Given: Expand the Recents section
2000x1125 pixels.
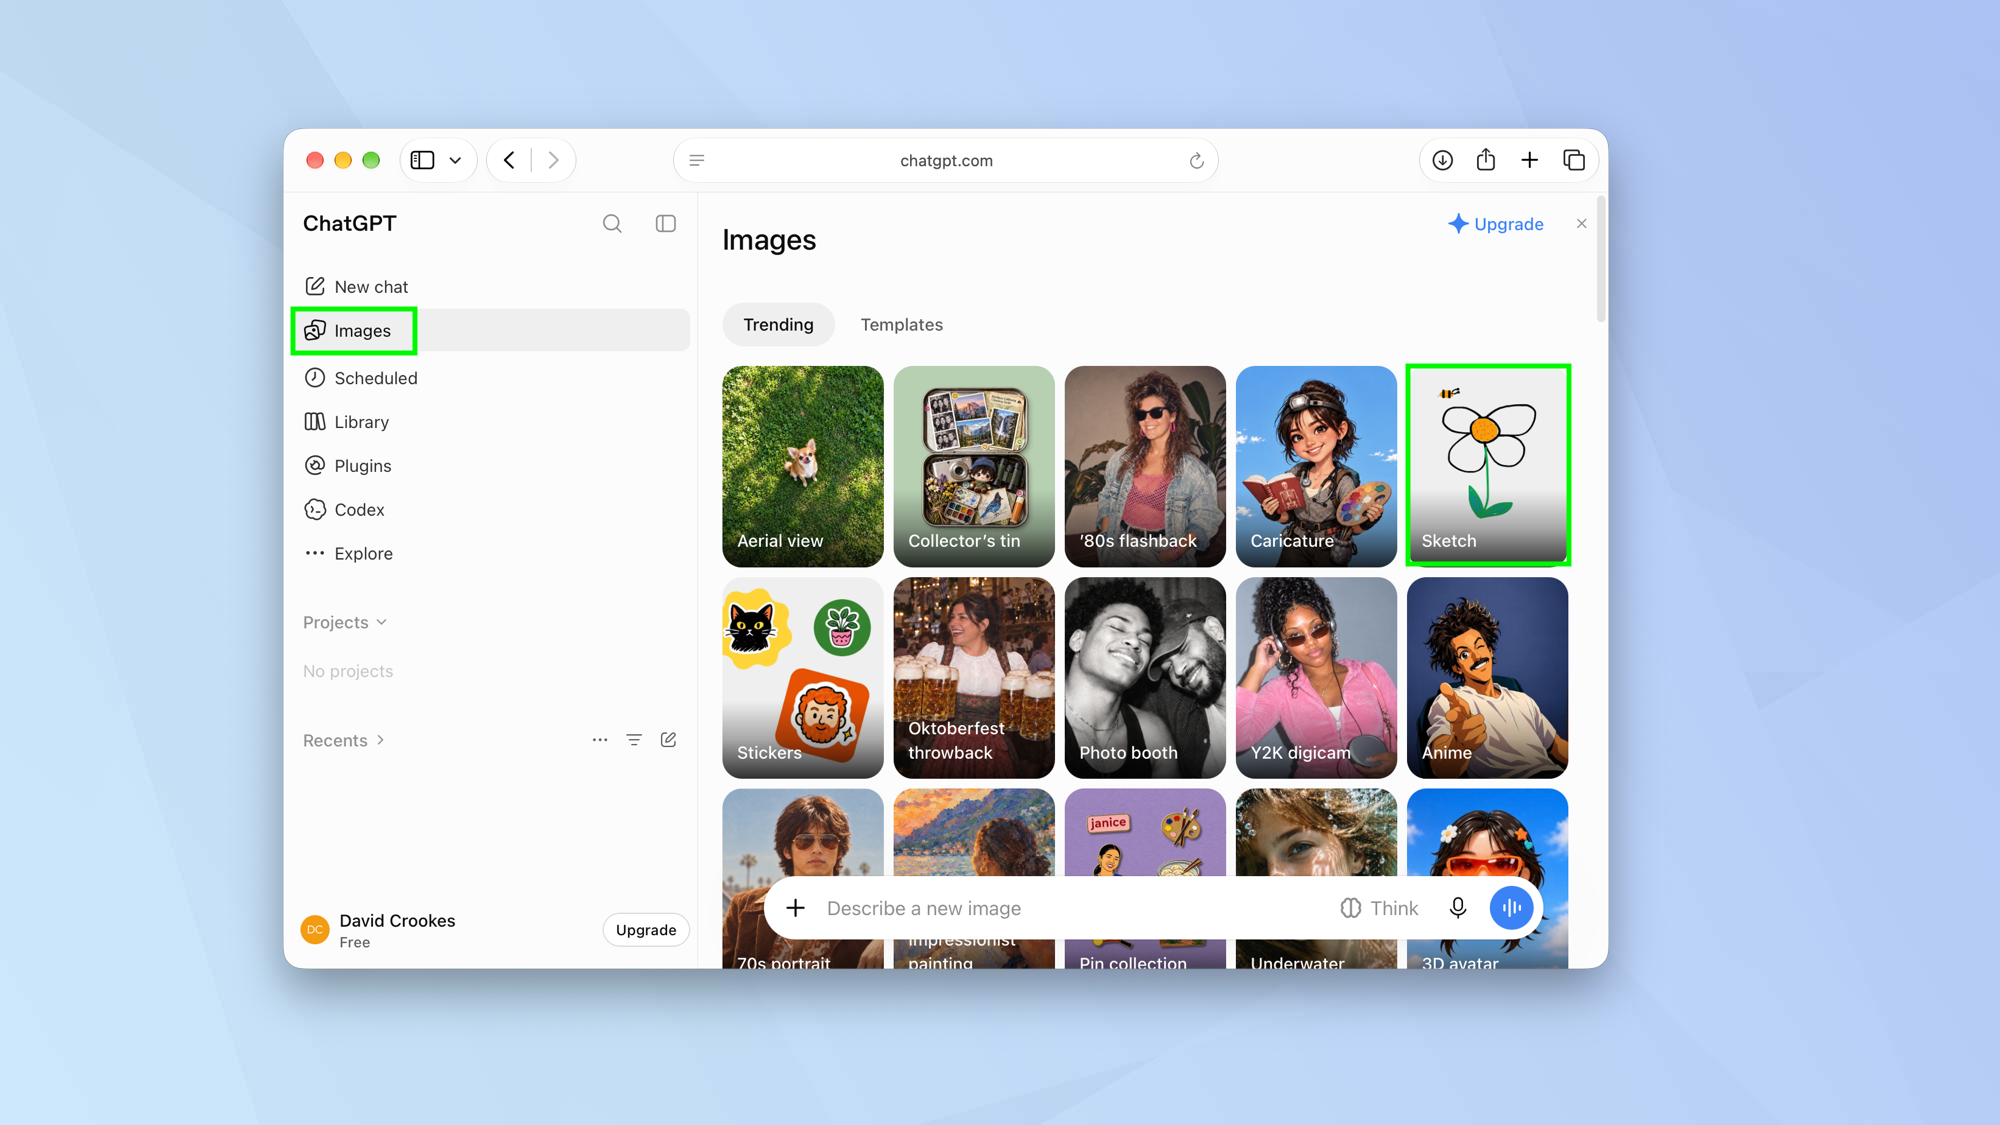Looking at the screenshot, I should pos(344,741).
